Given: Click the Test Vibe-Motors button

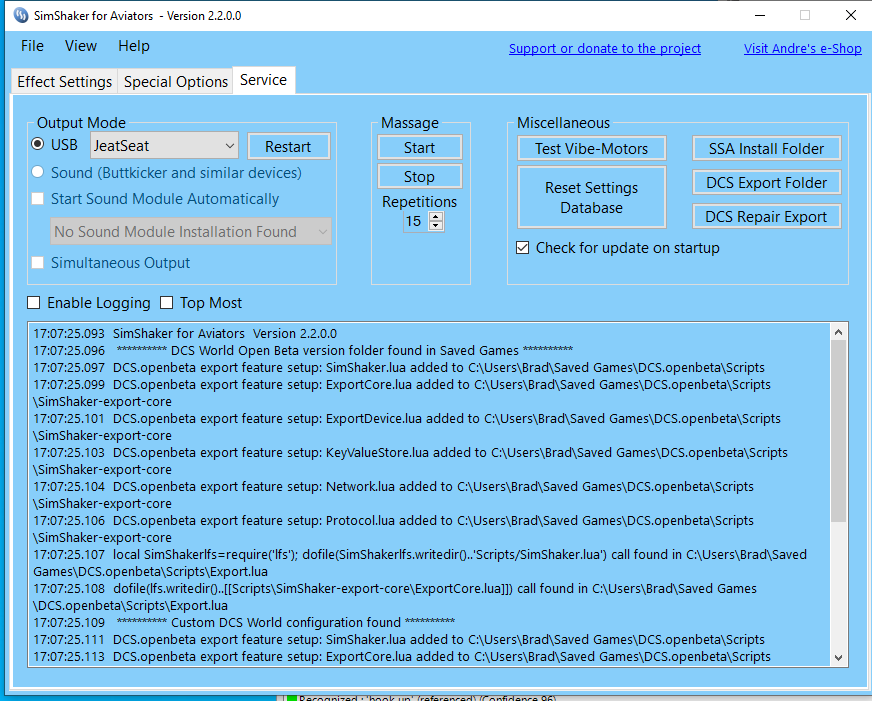Looking at the screenshot, I should pos(592,148).
